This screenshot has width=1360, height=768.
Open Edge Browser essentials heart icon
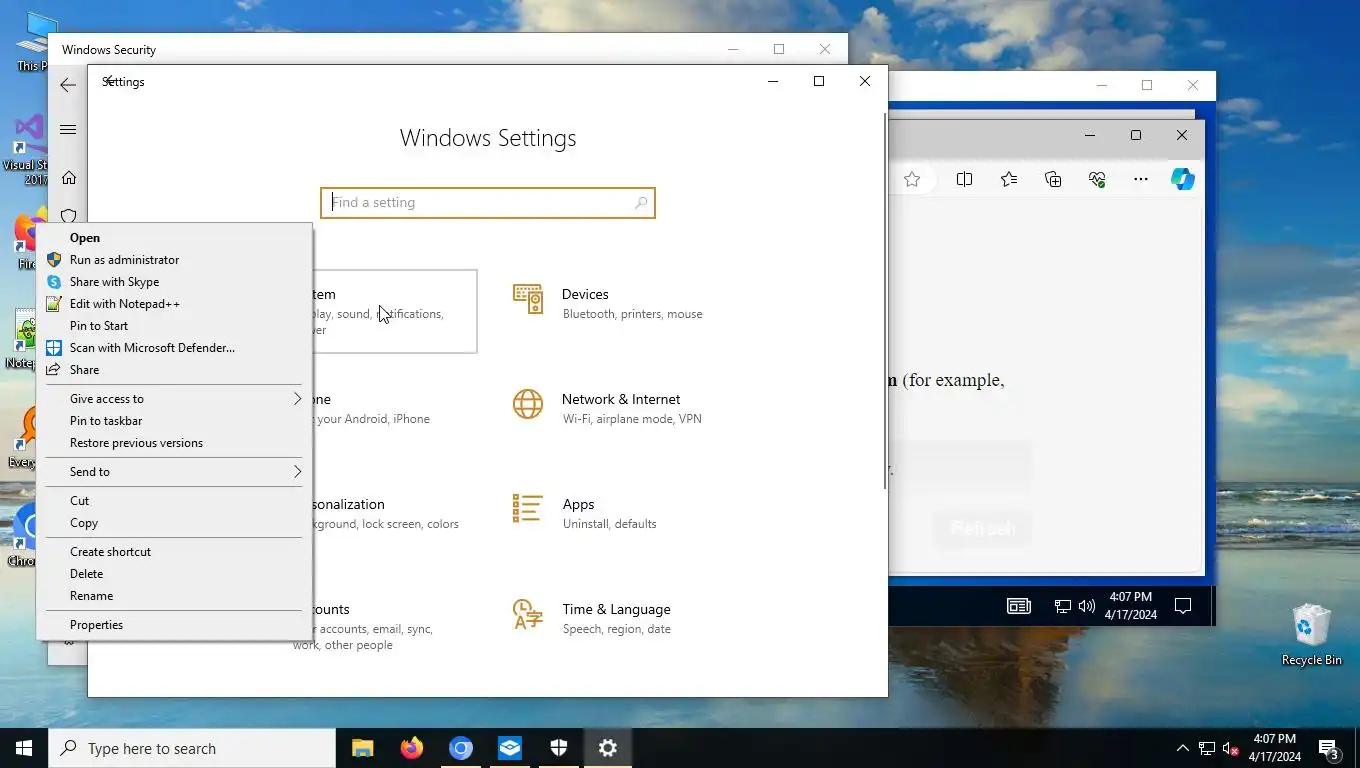[x=1097, y=179]
